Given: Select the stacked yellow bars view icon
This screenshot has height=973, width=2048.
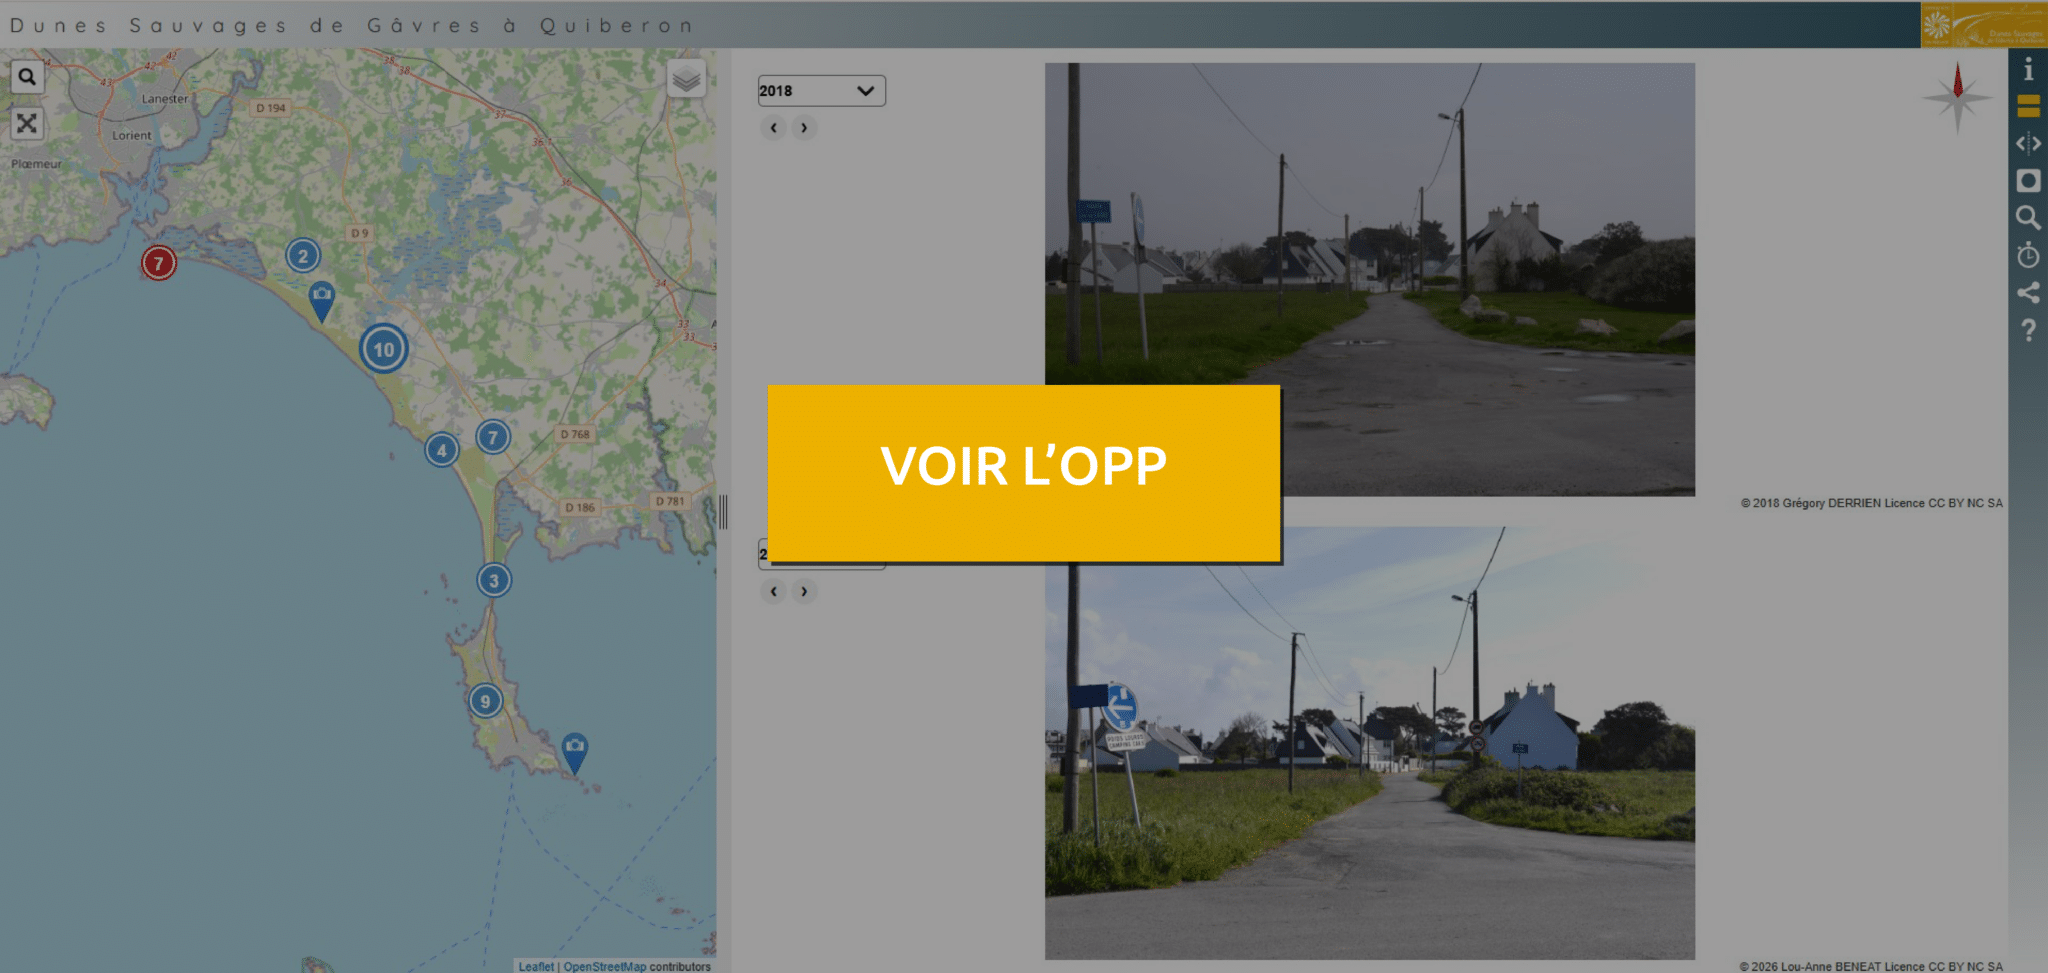Looking at the screenshot, I should click(2028, 106).
